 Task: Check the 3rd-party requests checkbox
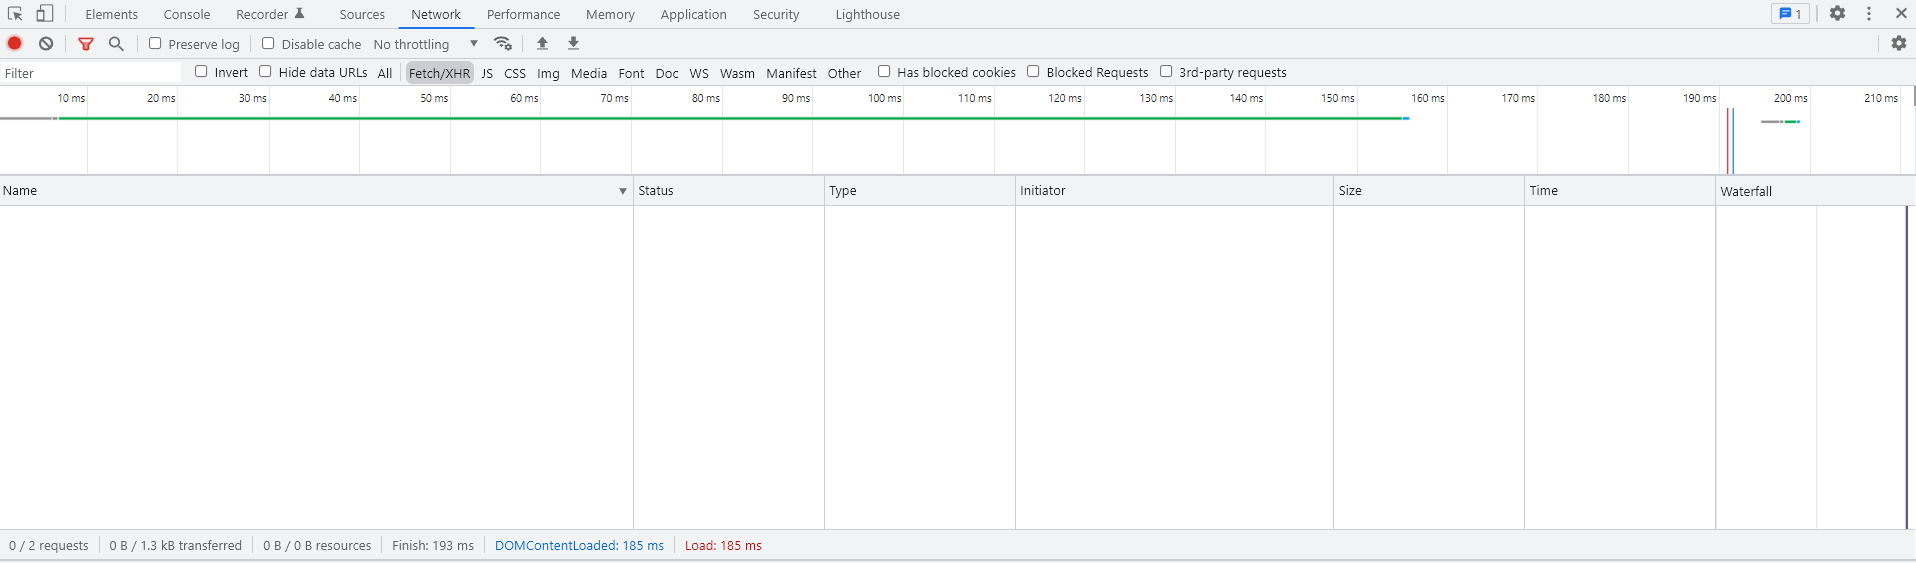[x=1166, y=71]
